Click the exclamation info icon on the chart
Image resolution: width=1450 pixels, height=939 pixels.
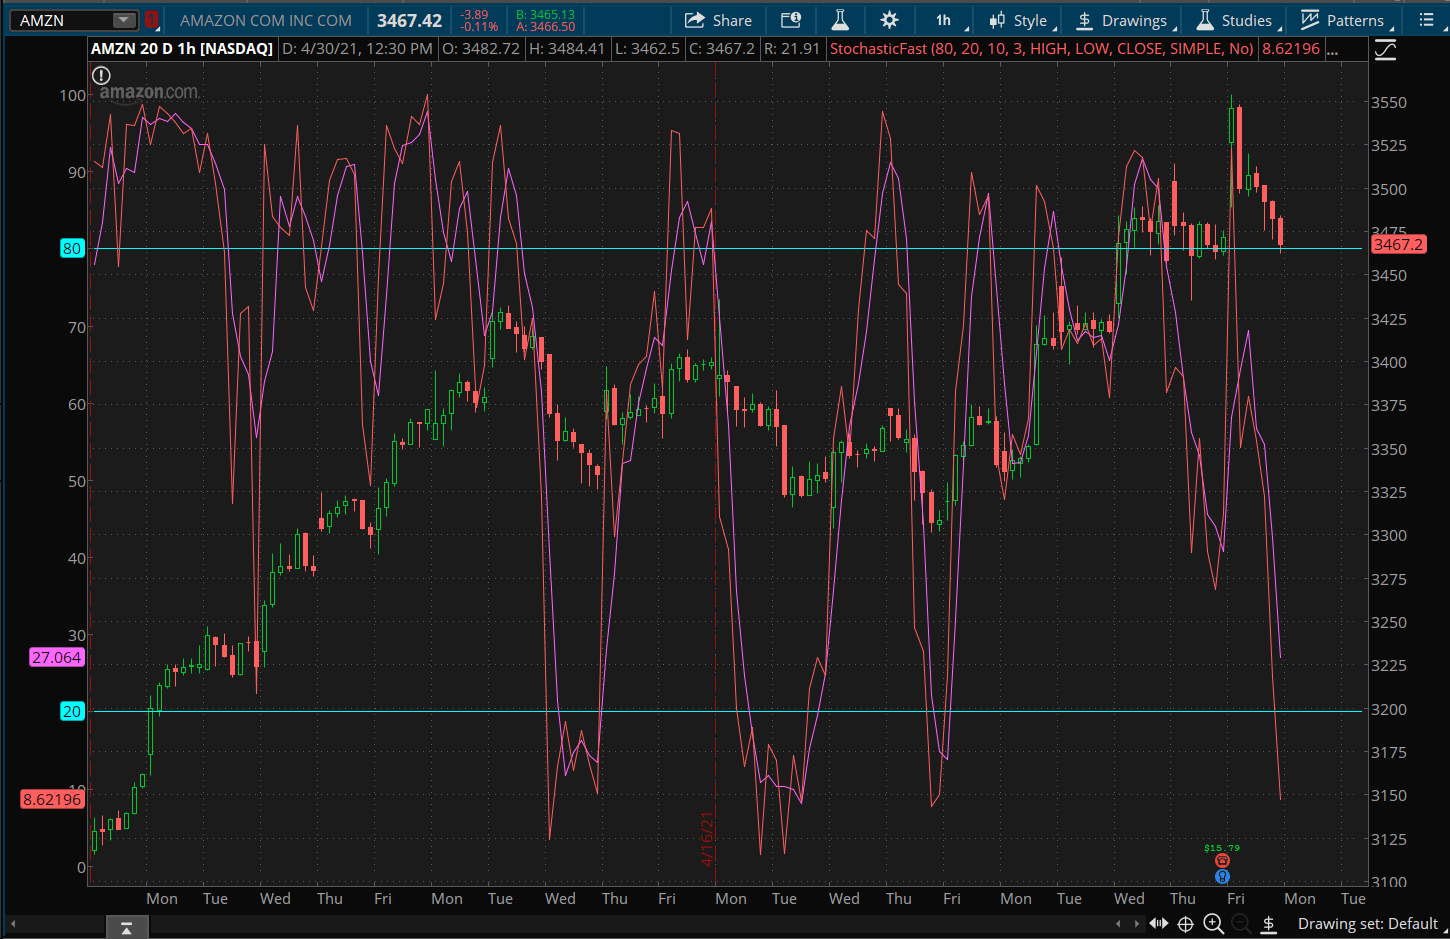pos(101,75)
